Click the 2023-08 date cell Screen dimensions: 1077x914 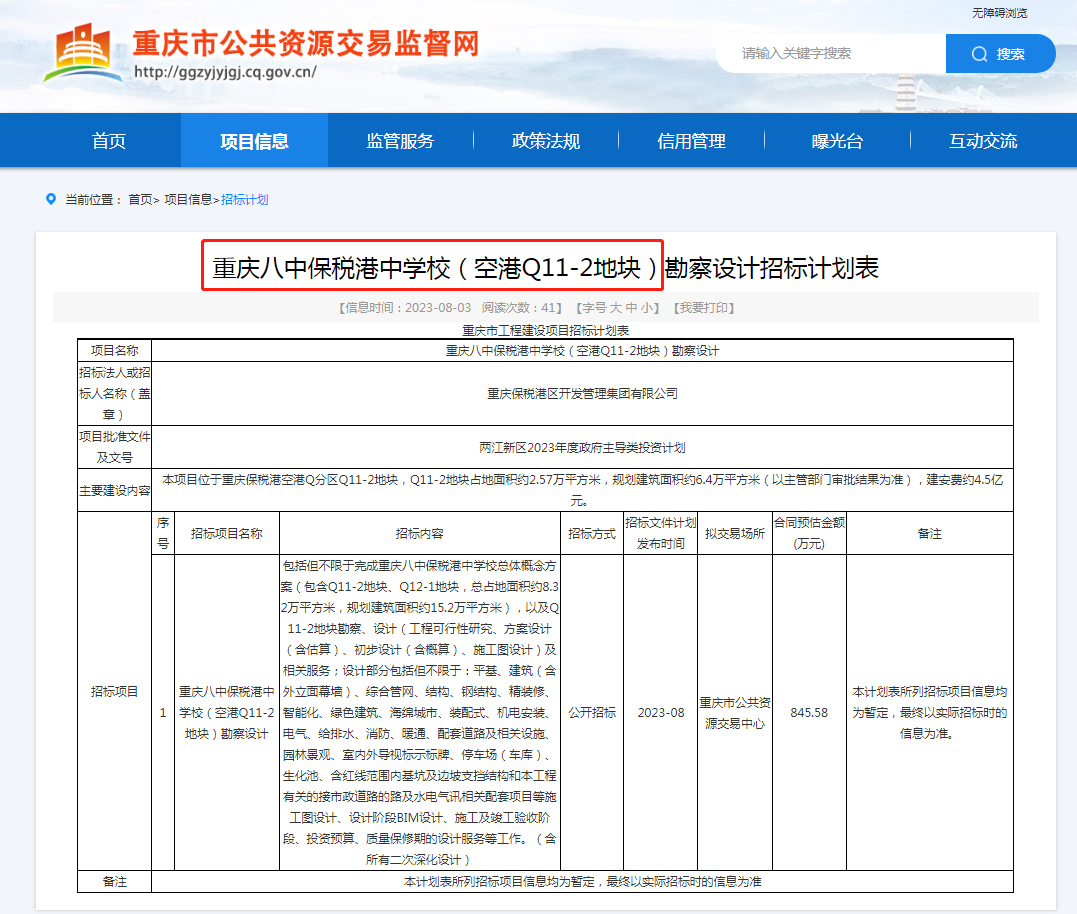point(661,713)
